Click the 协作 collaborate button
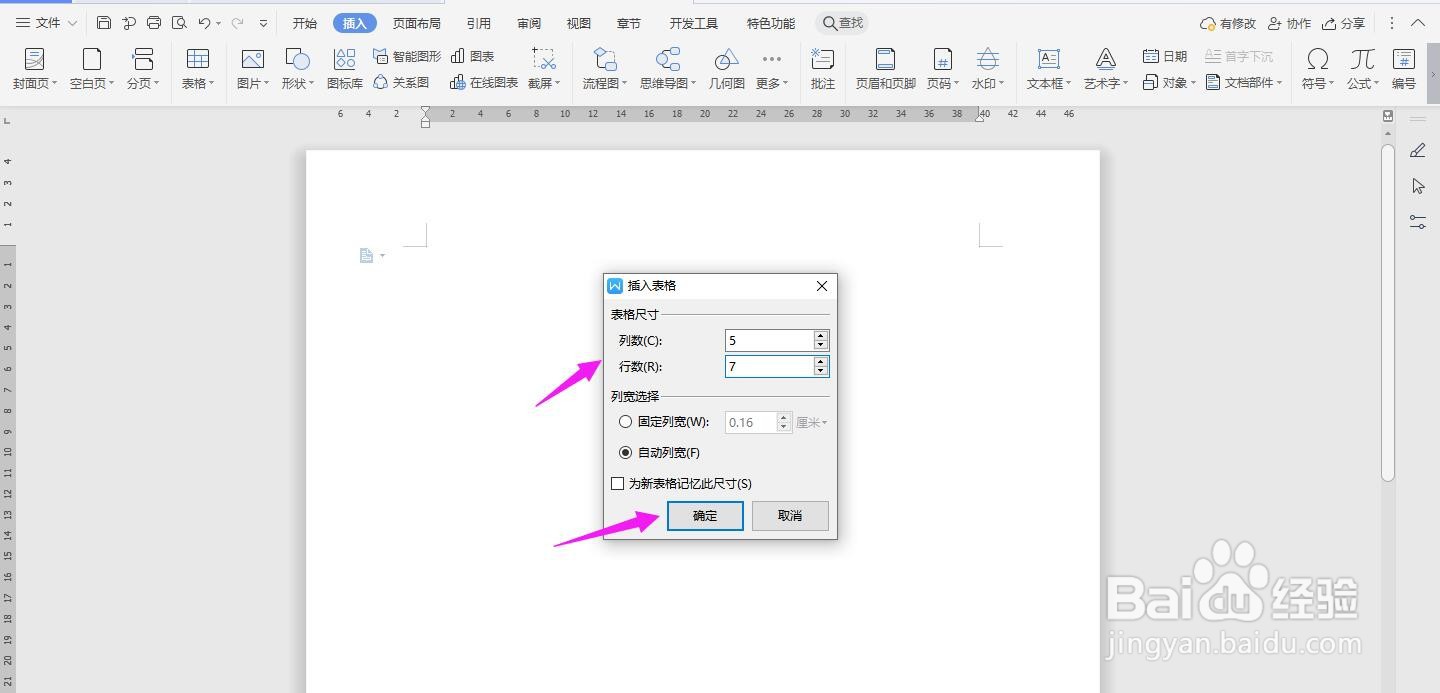The height and width of the screenshot is (693, 1440). coord(1289,23)
